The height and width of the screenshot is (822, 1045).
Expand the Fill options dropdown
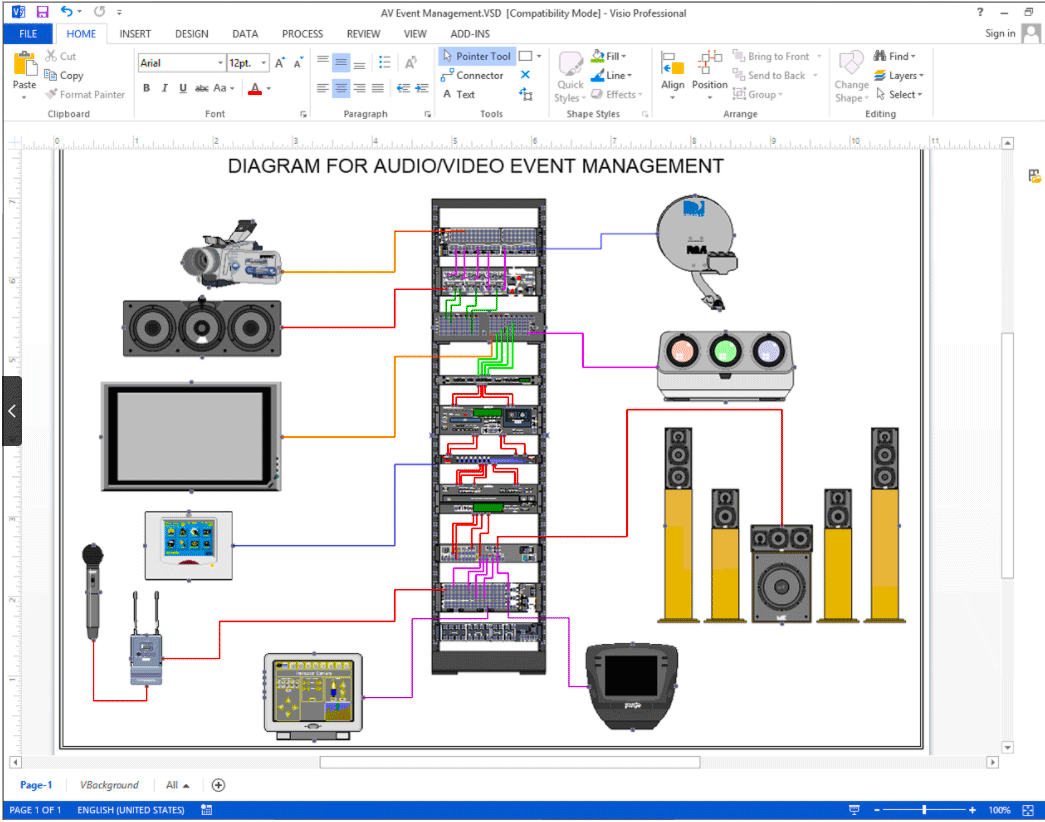(x=625, y=57)
